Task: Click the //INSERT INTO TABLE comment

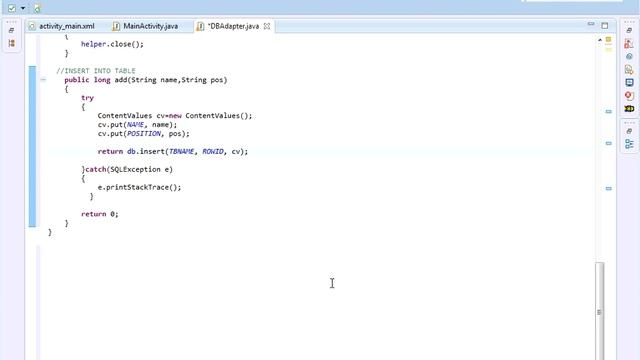Action: click(x=96, y=71)
